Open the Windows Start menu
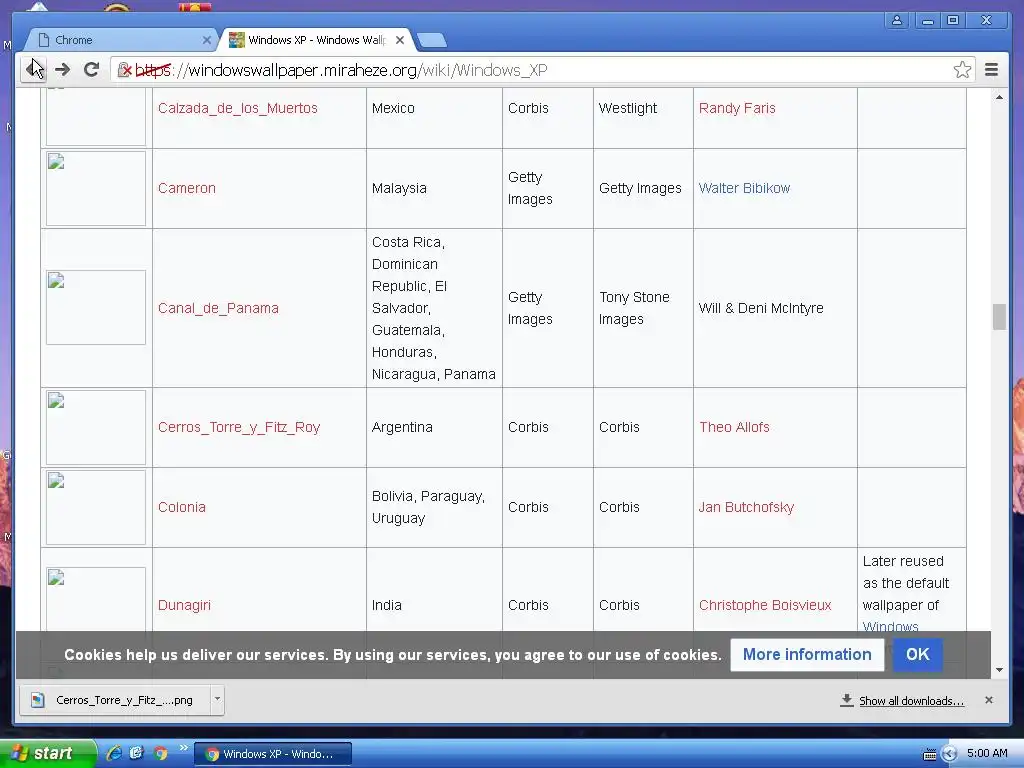1024x768 pixels. pyautogui.click(x=48, y=754)
